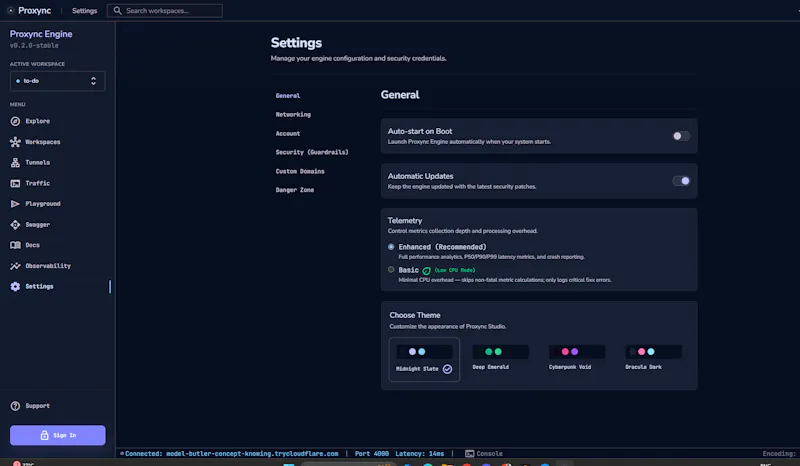Click the "v0.2.0-stable" version label
This screenshot has height=466, width=800.
[34, 45]
